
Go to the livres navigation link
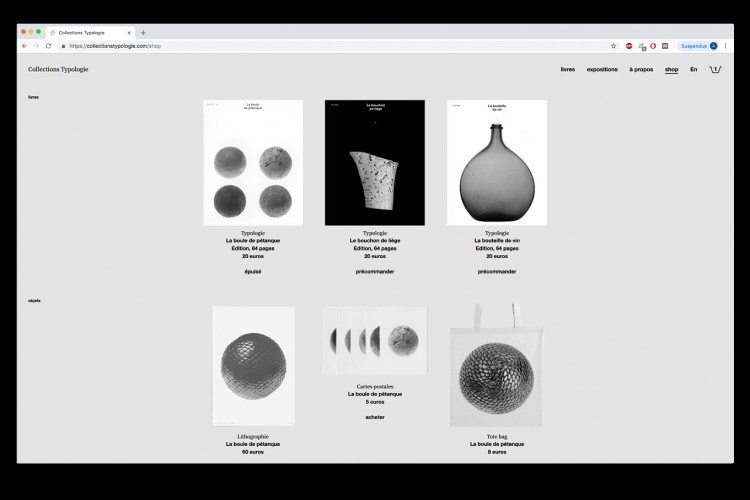coord(568,69)
